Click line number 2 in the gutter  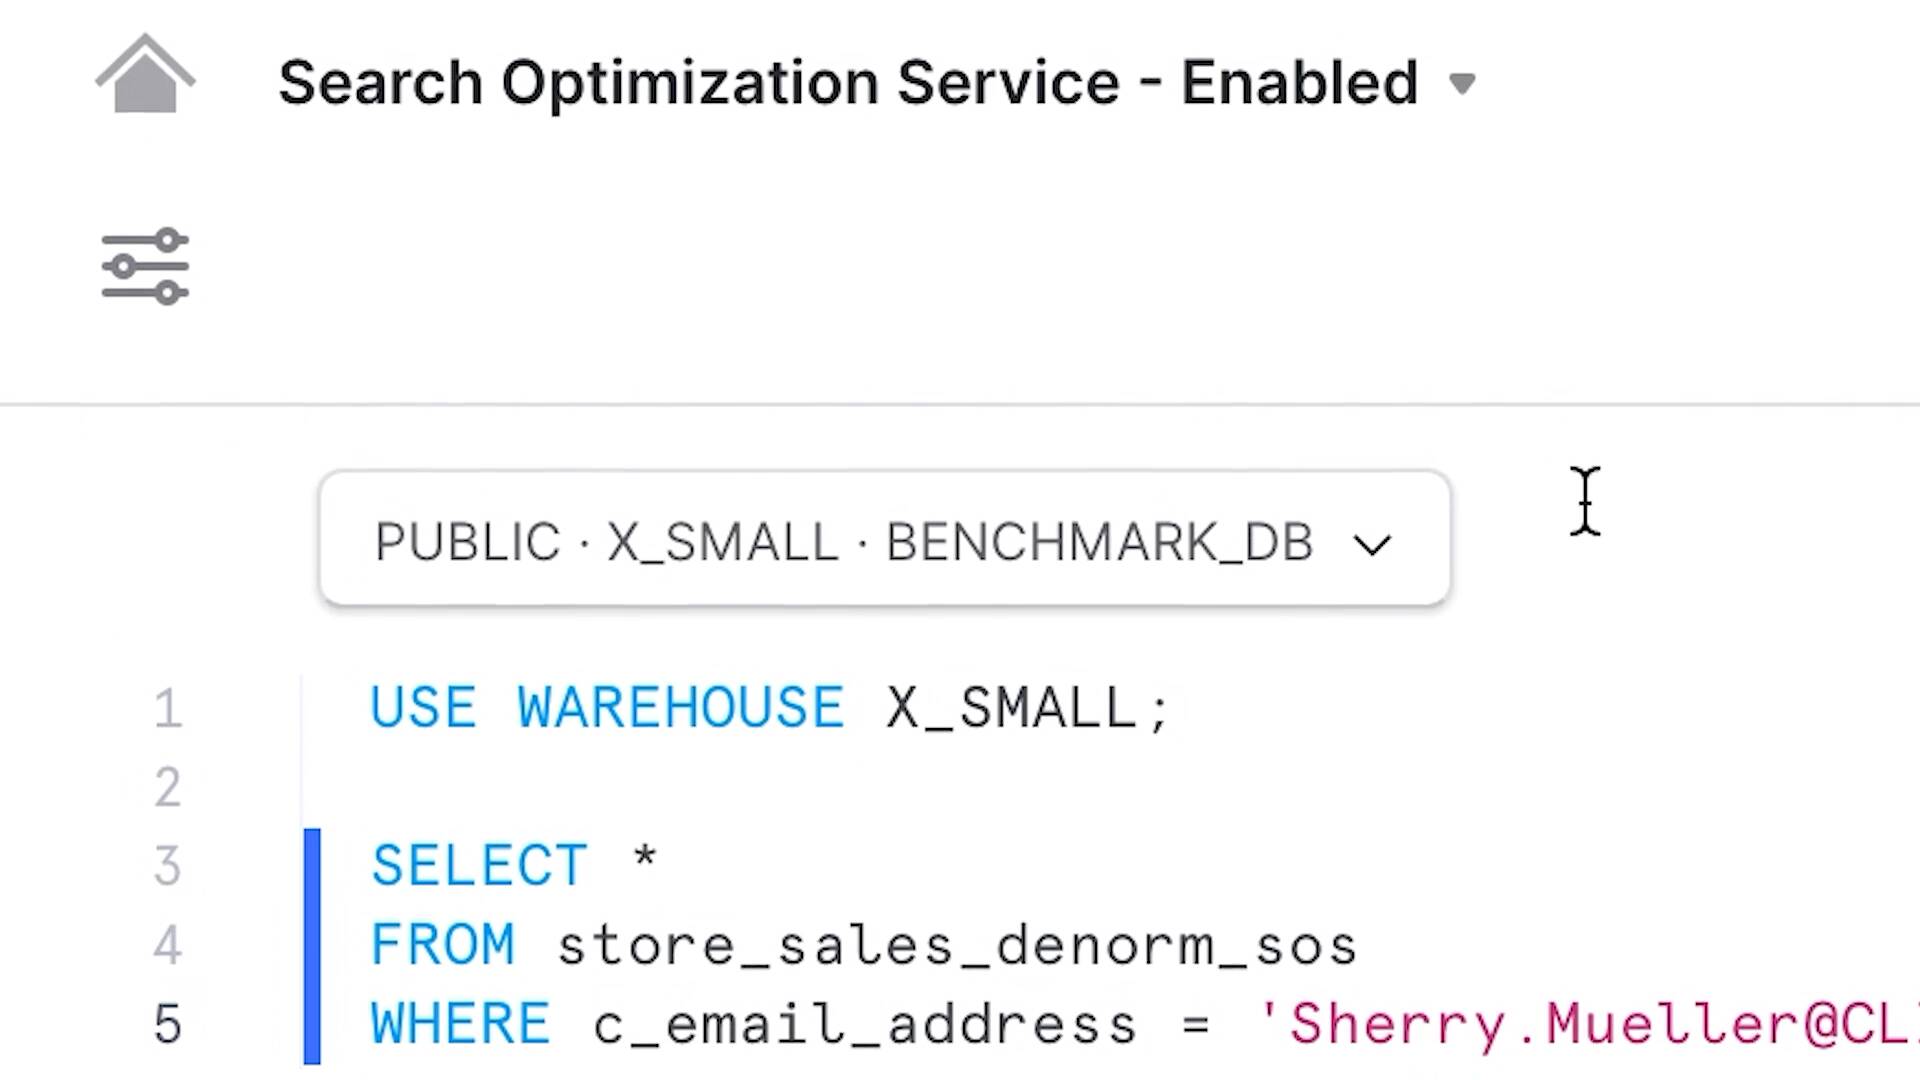pyautogui.click(x=168, y=788)
